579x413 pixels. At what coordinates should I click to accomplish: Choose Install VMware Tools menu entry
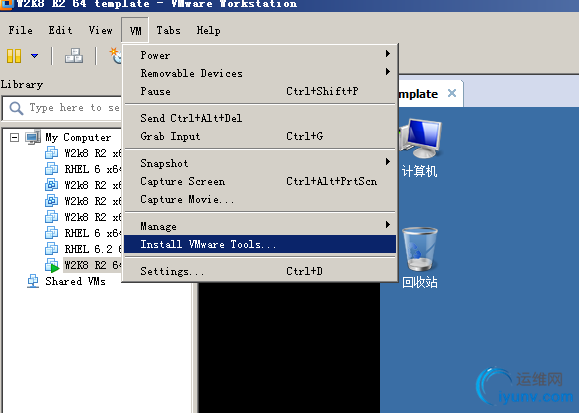click(x=260, y=244)
